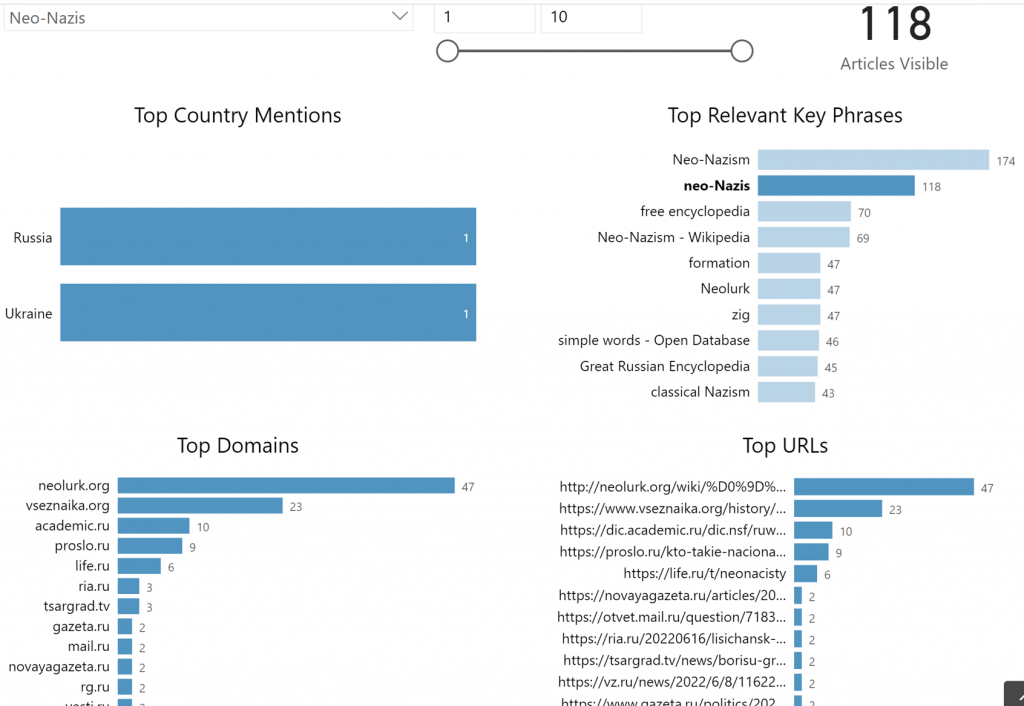This screenshot has height=706, width=1024.
Task: Grab the right handle of the range slider
Action: point(742,51)
